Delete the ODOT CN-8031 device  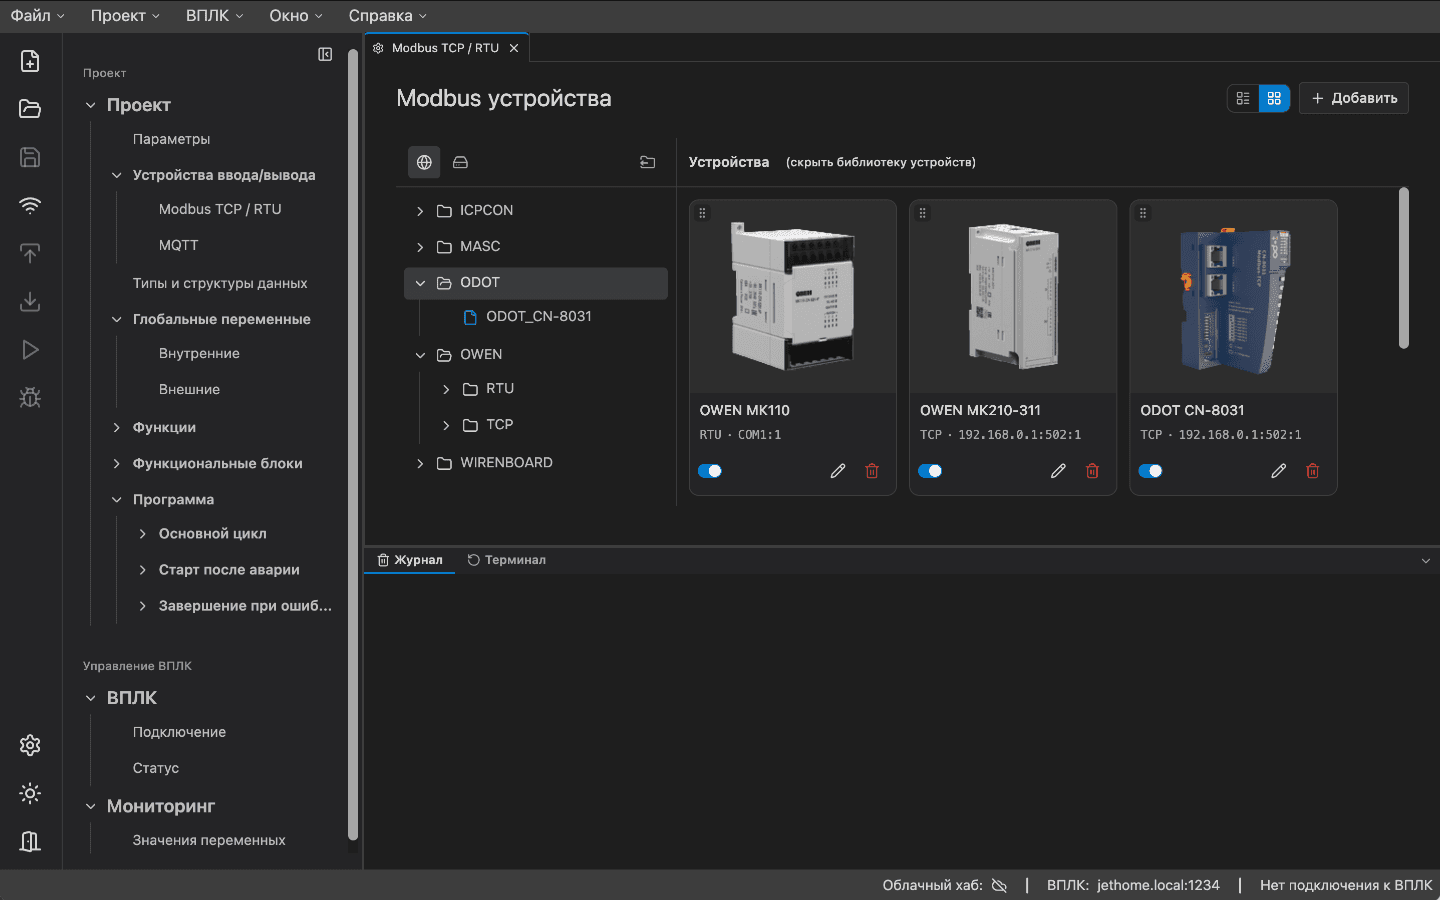pyautogui.click(x=1312, y=471)
